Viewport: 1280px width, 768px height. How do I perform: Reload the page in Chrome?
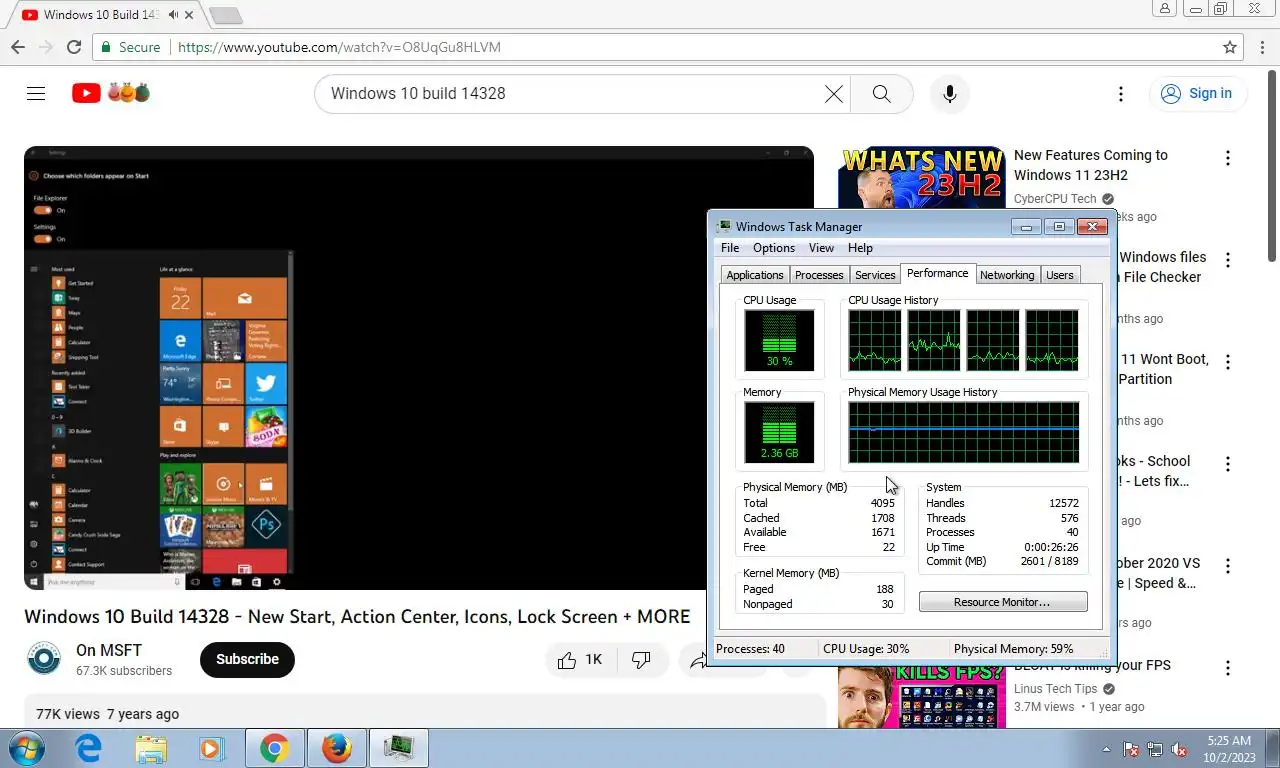[74, 47]
